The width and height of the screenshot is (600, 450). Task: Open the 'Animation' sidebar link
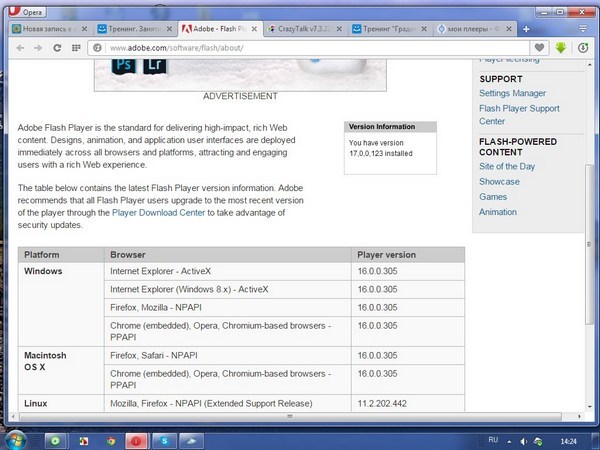pos(498,212)
